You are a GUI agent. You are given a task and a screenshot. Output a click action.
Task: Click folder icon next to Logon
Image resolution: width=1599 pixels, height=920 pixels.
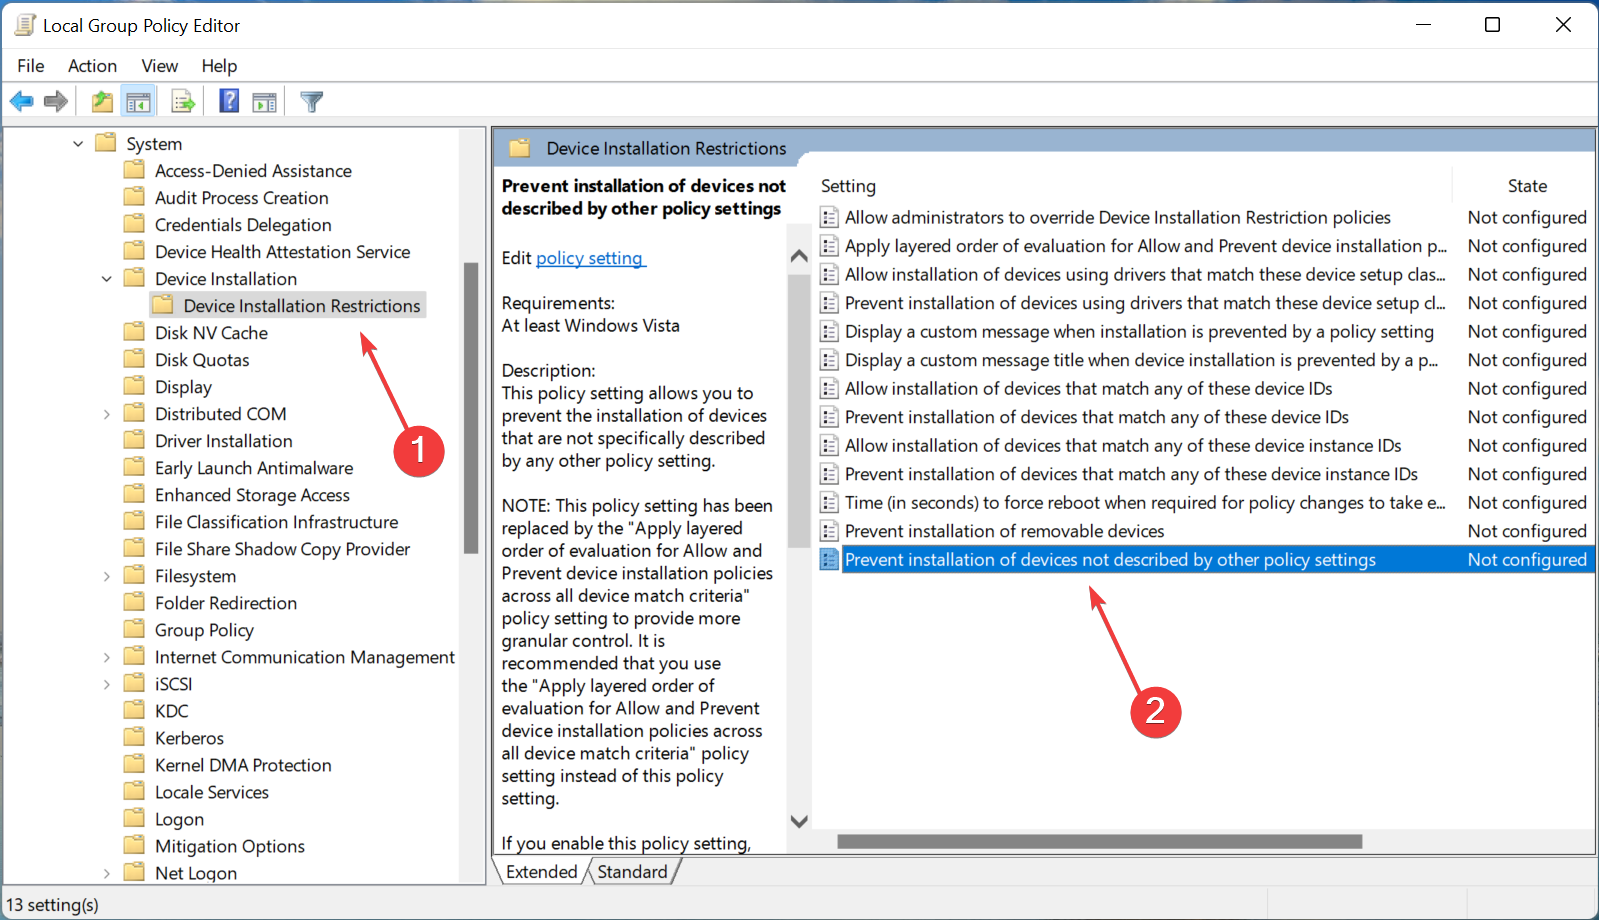pyautogui.click(x=134, y=818)
